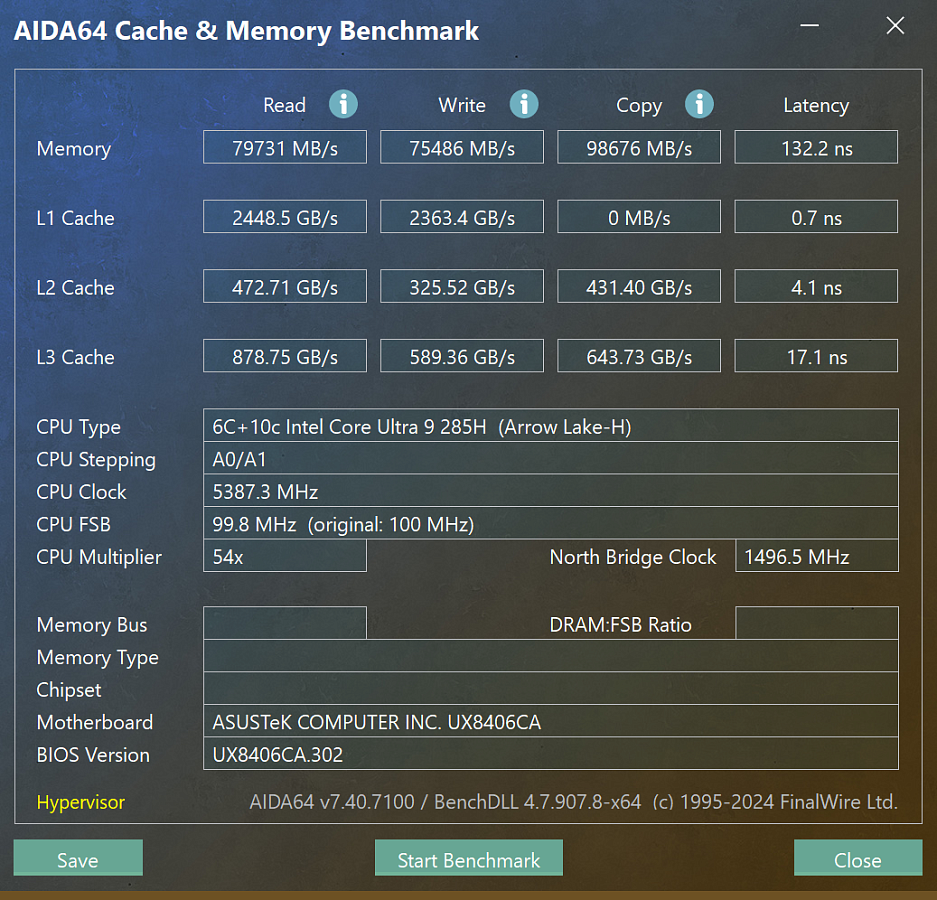Click the Latency column header
Screen dimensions: 937x900
816,106
